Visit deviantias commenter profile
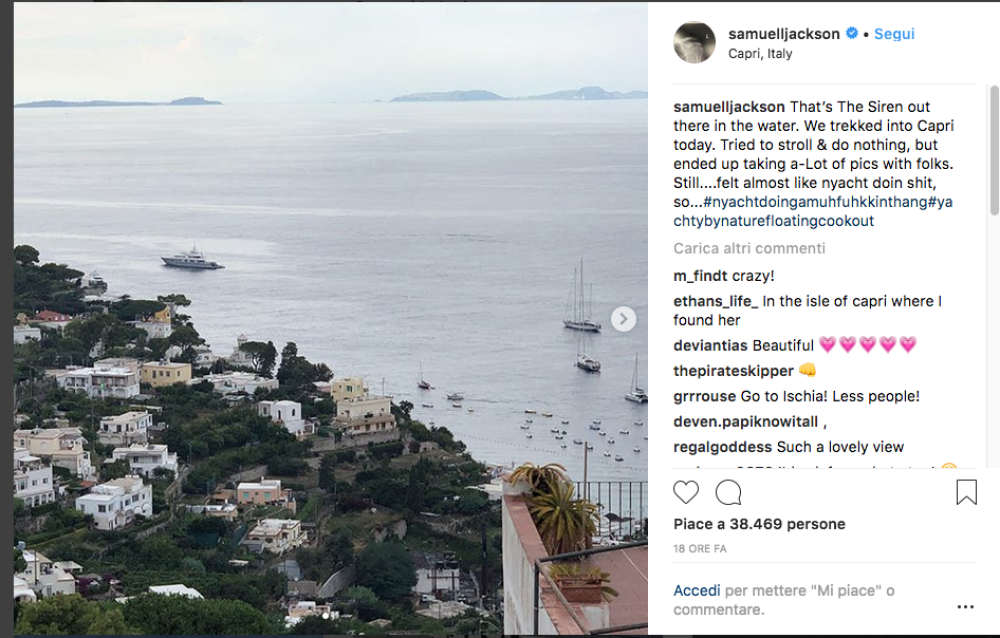Image resolution: width=1000 pixels, height=638 pixels. coord(712,346)
